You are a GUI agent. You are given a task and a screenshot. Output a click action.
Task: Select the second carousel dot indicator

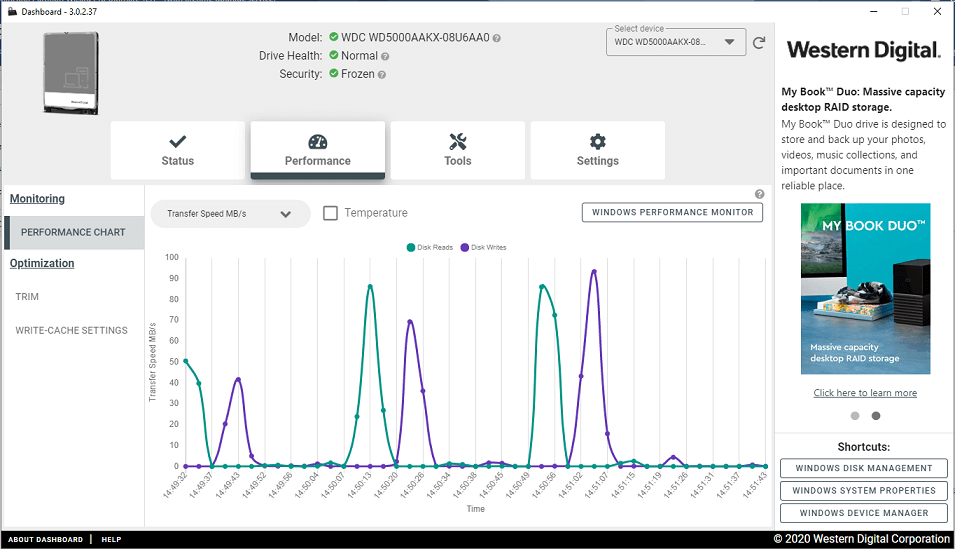[x=876, y=416]
